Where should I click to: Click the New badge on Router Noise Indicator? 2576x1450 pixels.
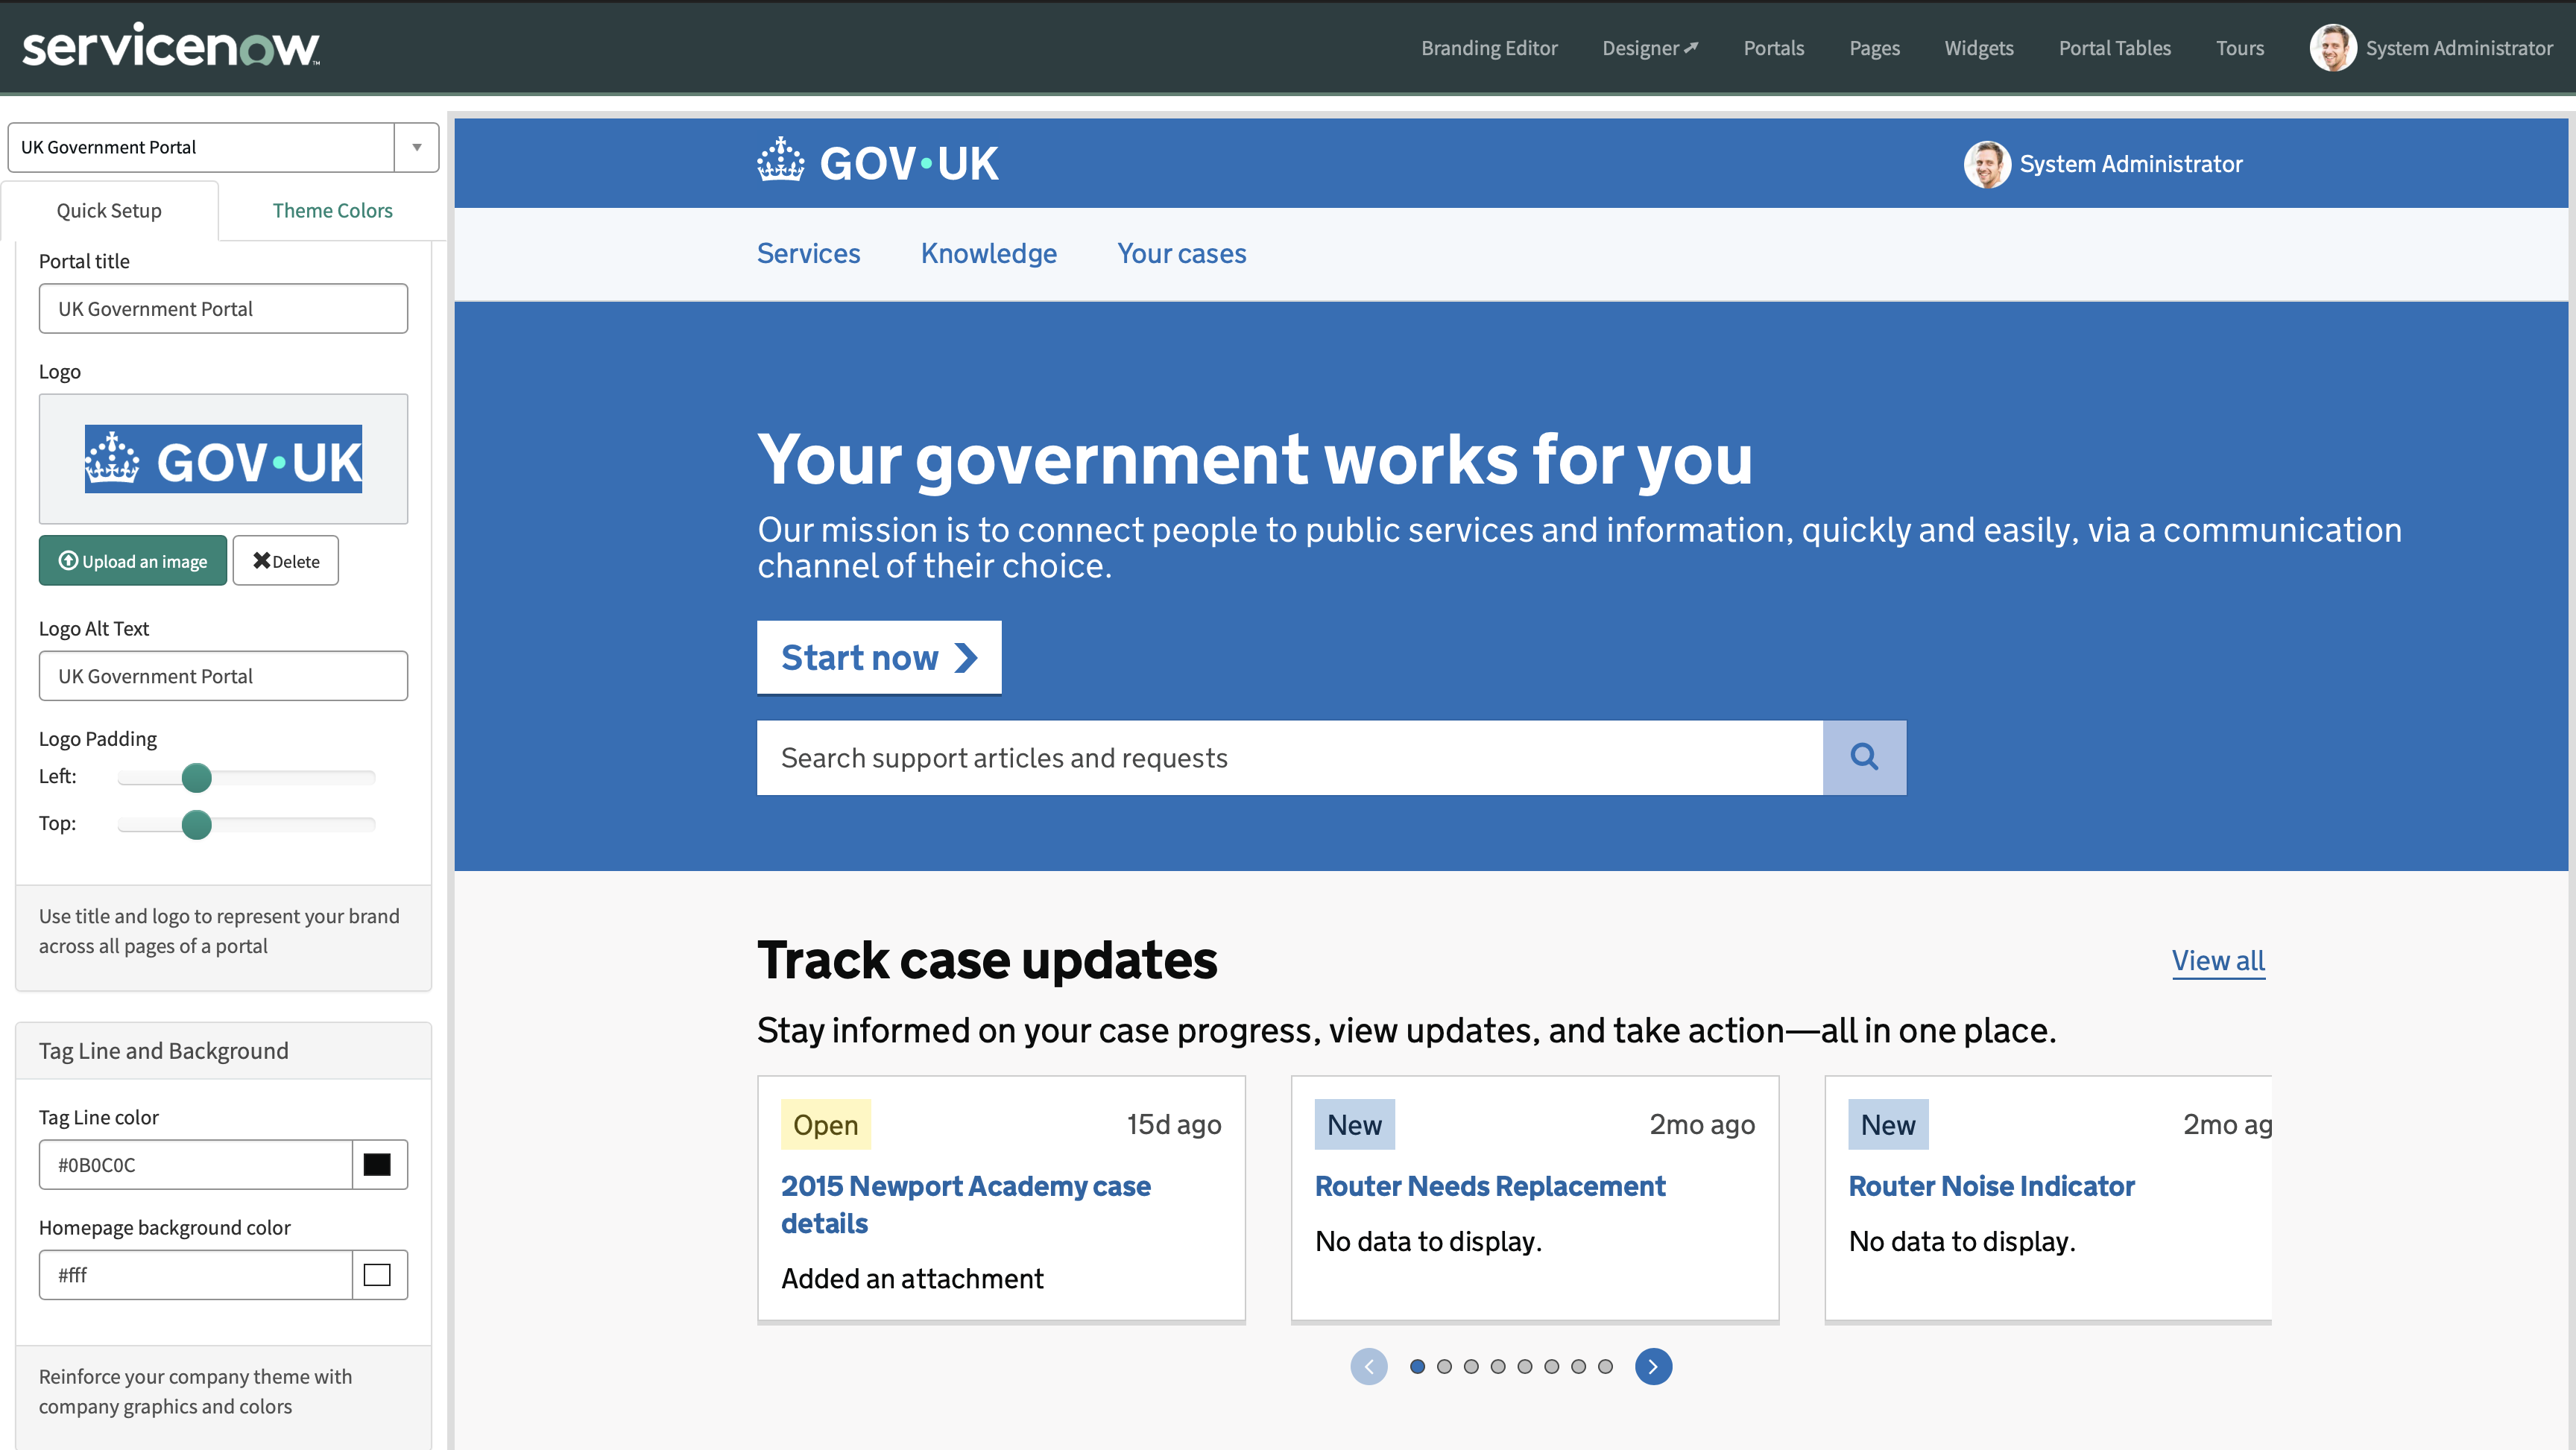click(1888, 1125)
